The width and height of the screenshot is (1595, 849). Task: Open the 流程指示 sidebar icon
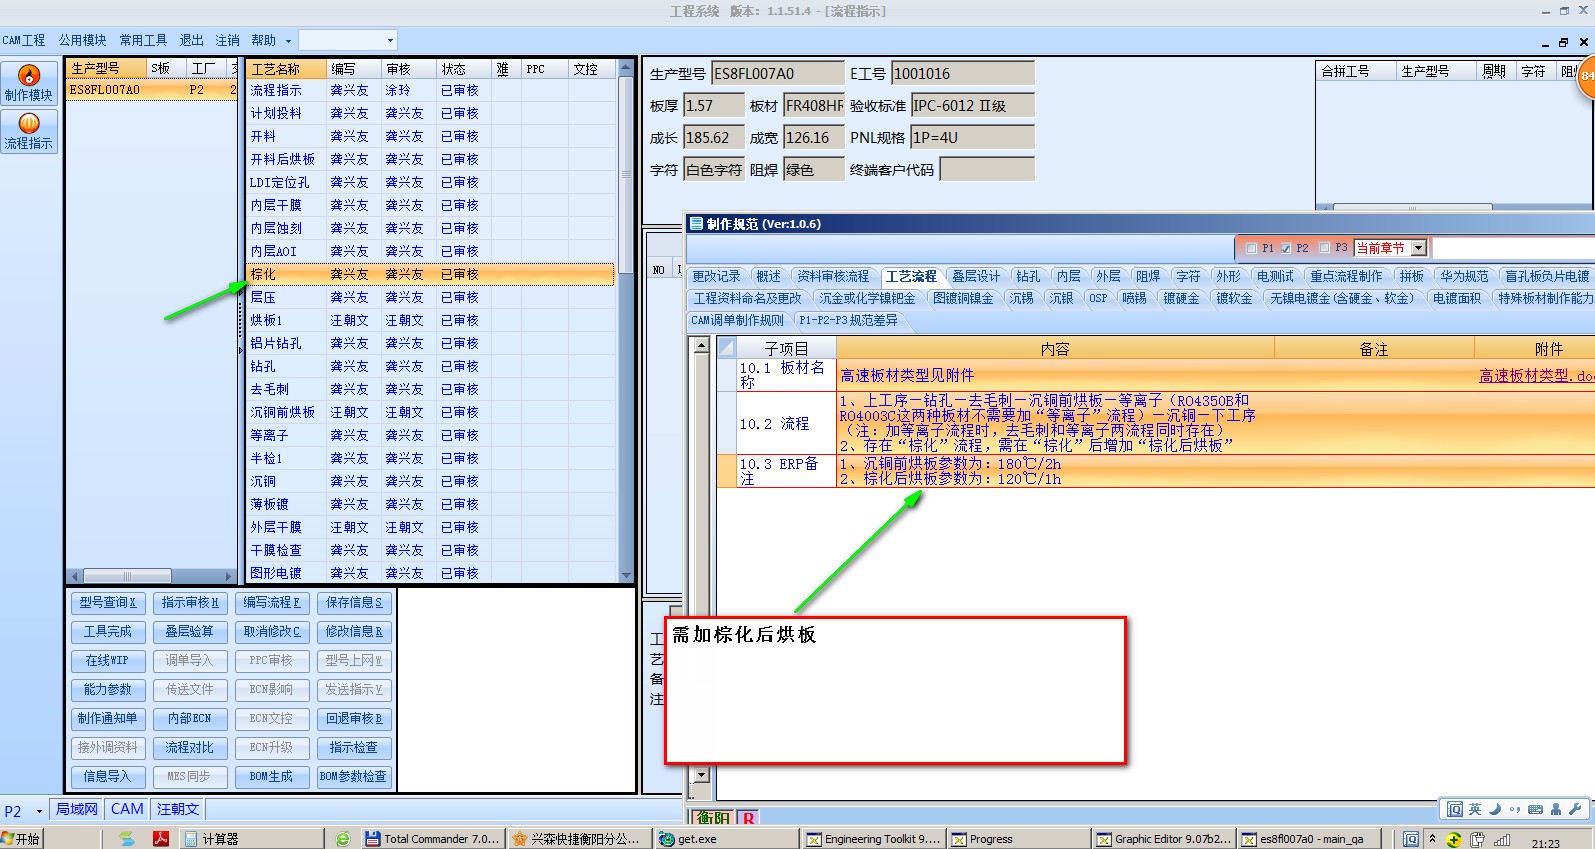point(29,132)
